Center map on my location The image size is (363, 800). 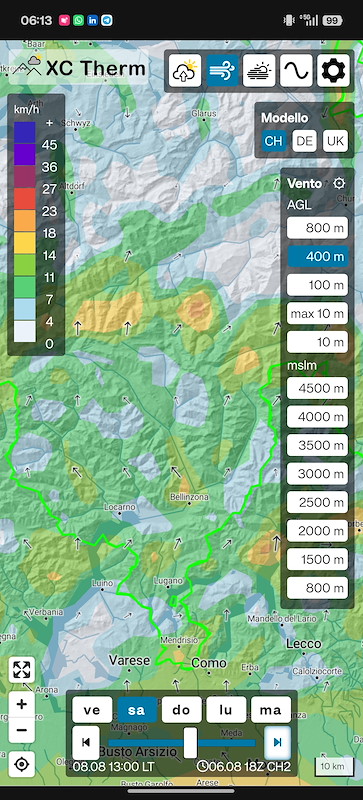coord(22,764)
